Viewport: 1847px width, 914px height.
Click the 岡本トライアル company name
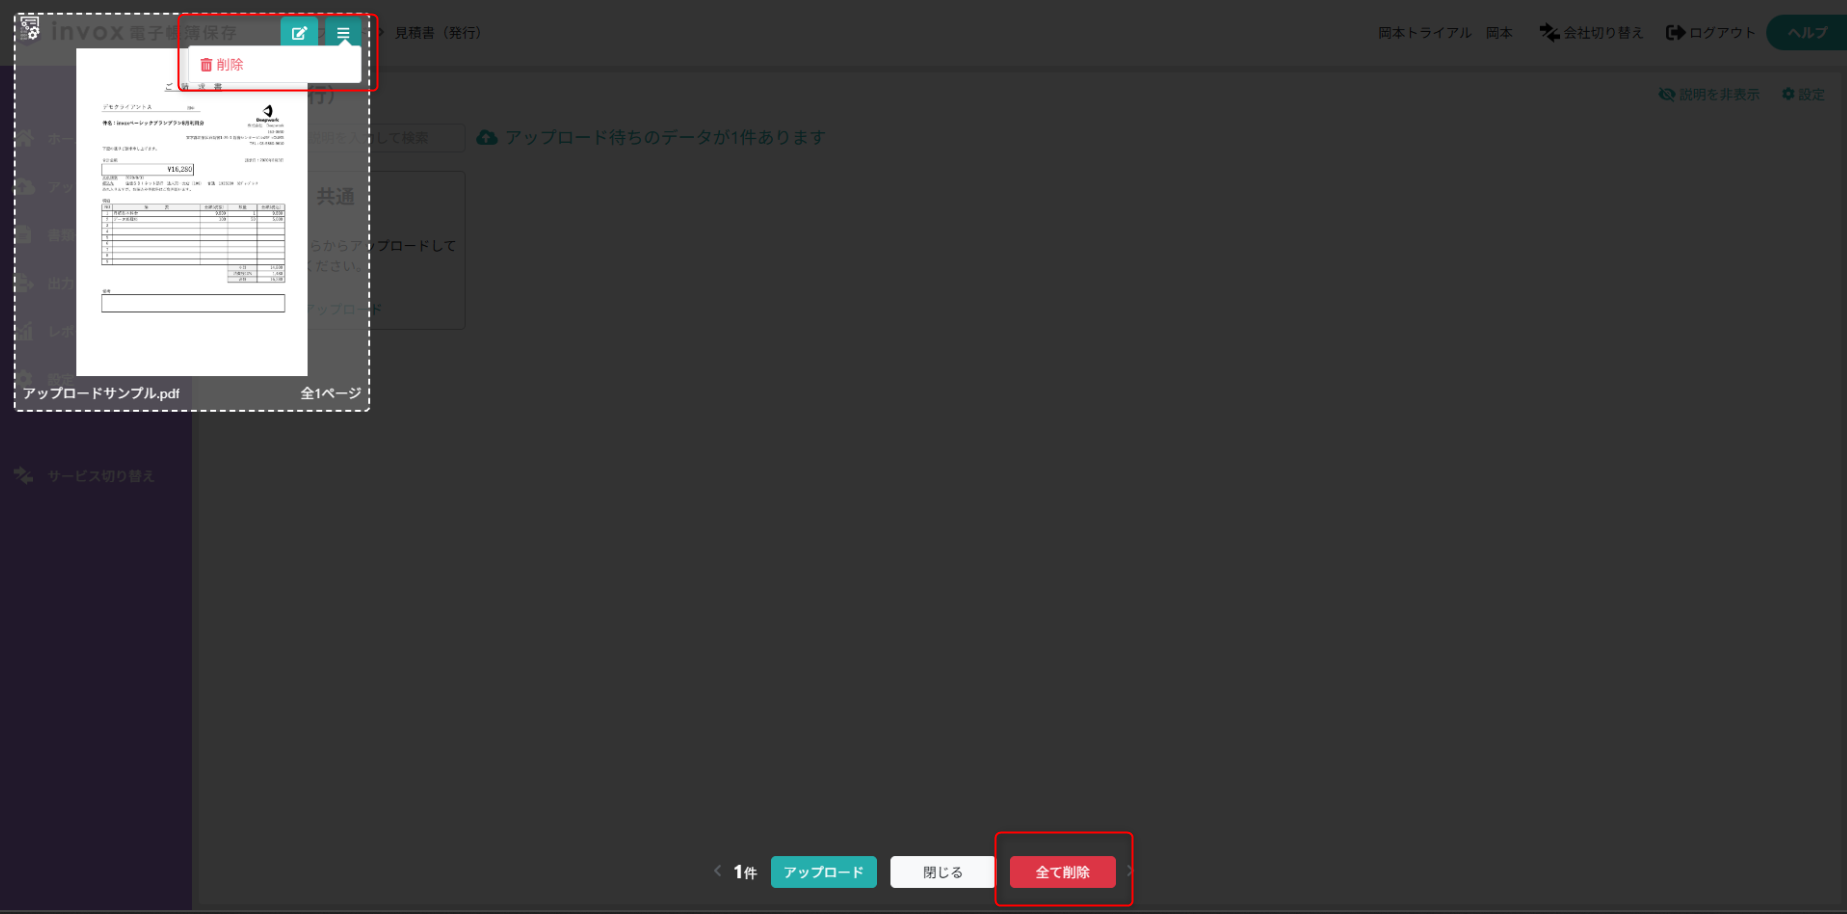1424,33
